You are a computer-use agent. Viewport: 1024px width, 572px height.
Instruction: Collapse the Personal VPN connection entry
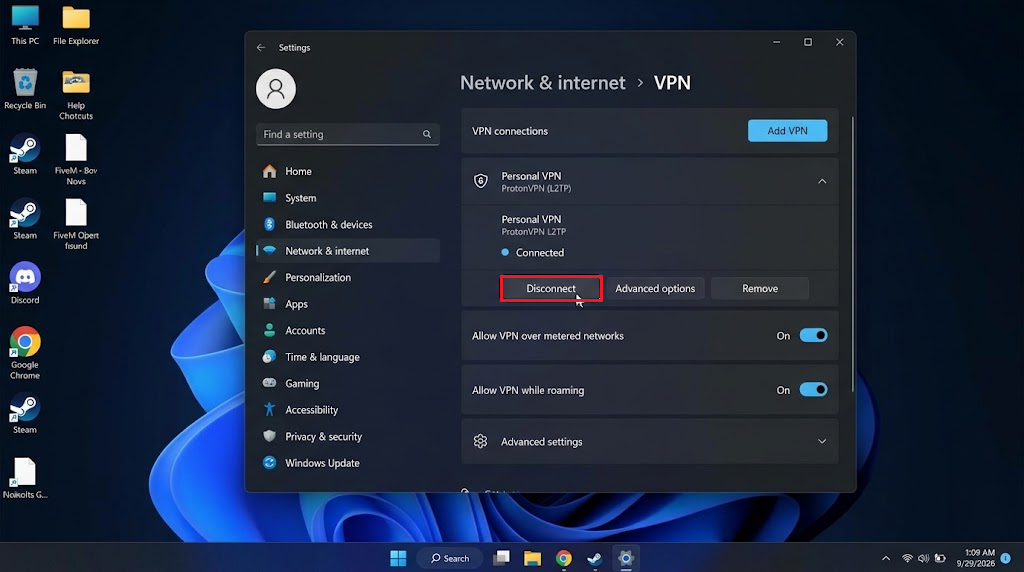822,182
